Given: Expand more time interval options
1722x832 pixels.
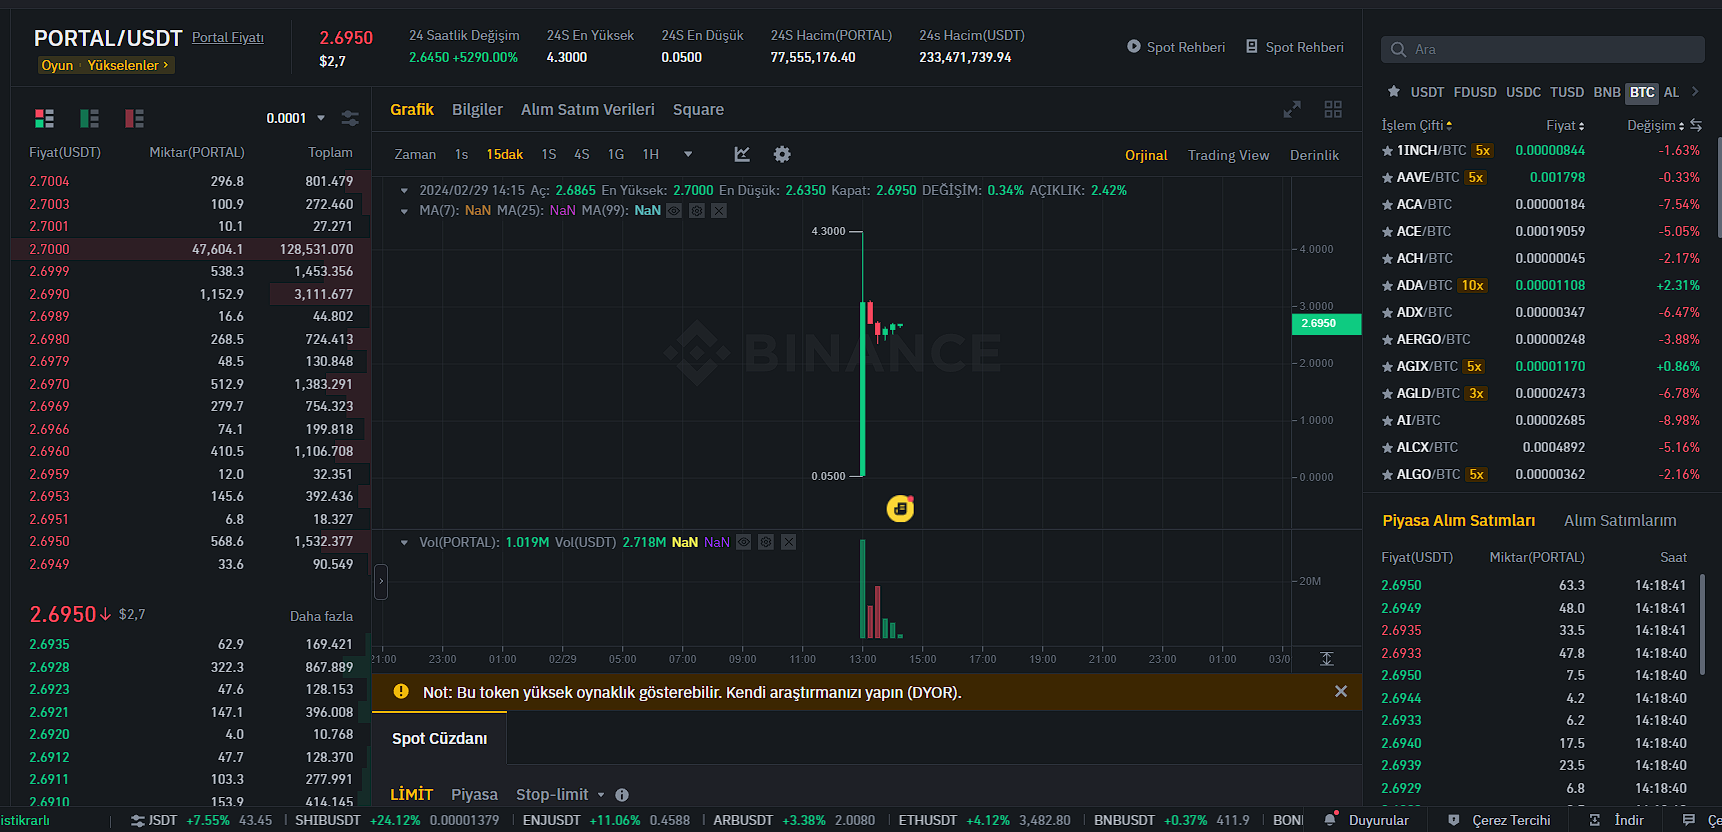Looking at the screenshot, I should click(688, 154).
